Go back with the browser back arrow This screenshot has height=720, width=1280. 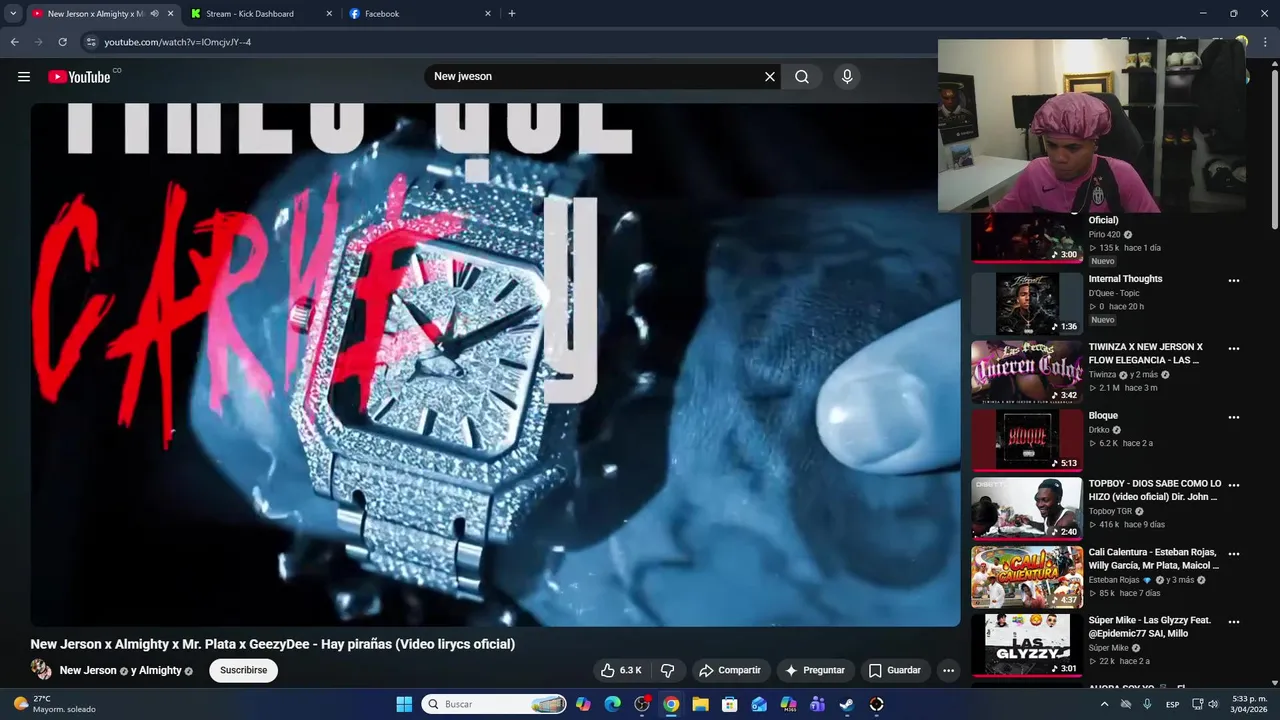14,42
